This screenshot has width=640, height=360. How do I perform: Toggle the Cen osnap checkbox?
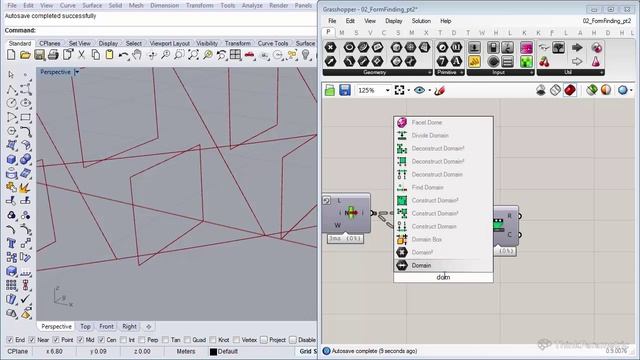pyautogui.click(x=101, y=340)
